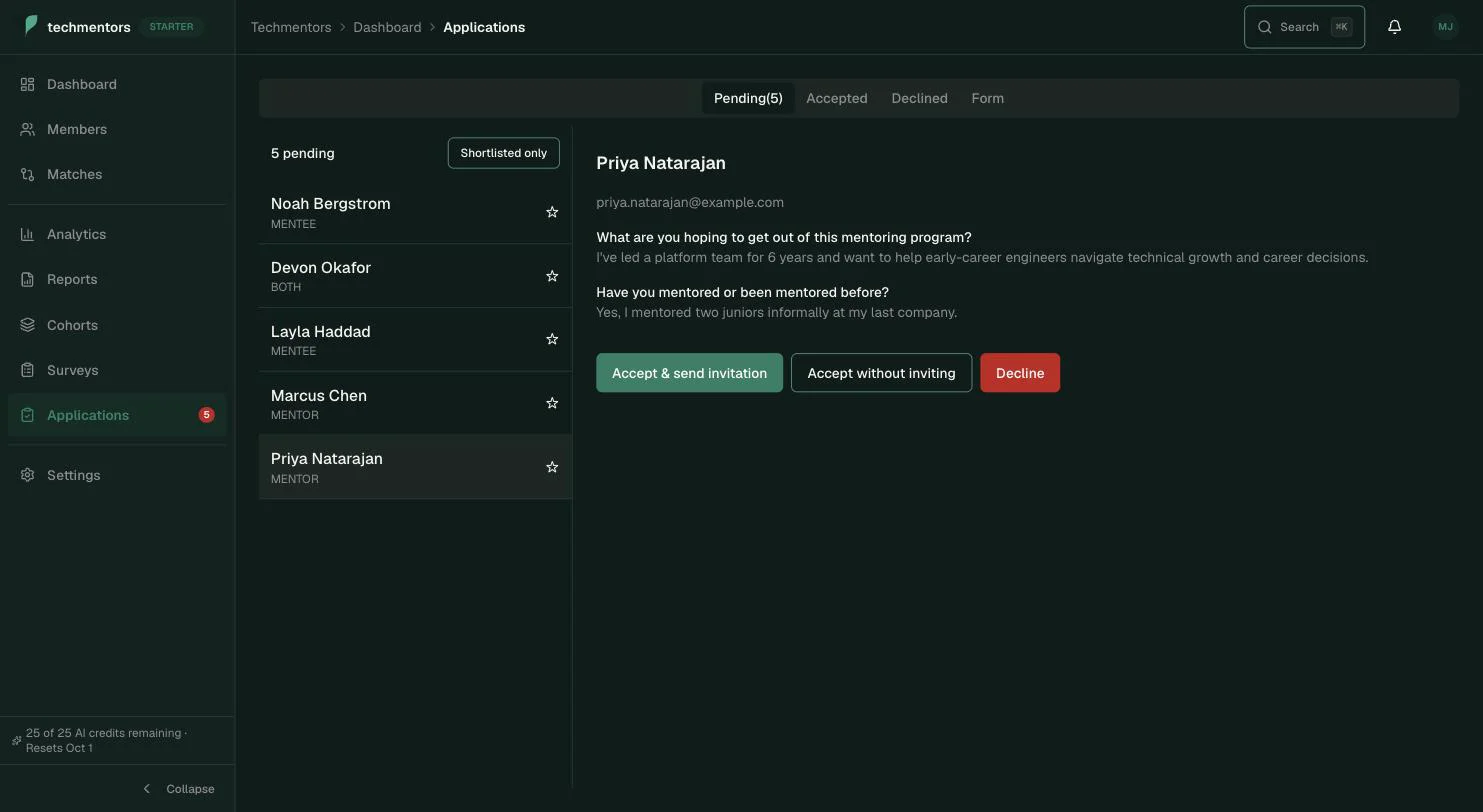This screenshot has width=1483, height=812.
Task: Star Marcus Chen's application
Action: pos(552,403)
